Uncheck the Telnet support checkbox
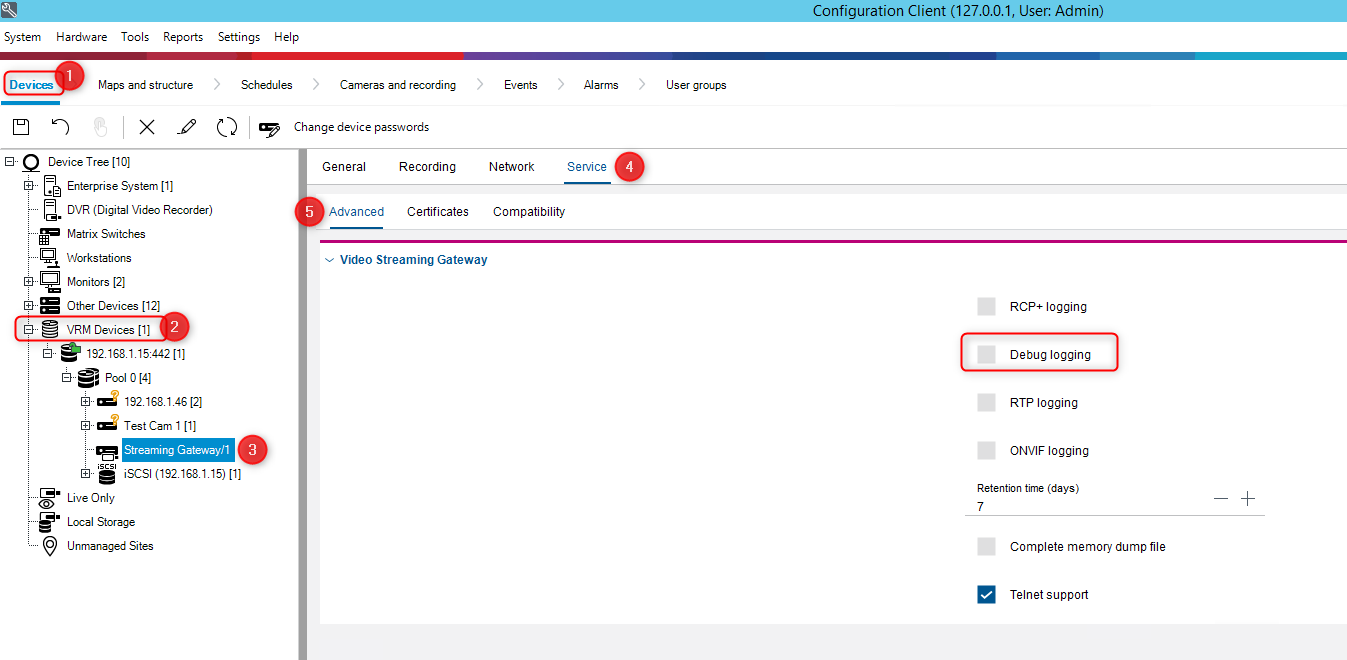The height and width of the screenshot is (660, 1347). tap(987, 595)
